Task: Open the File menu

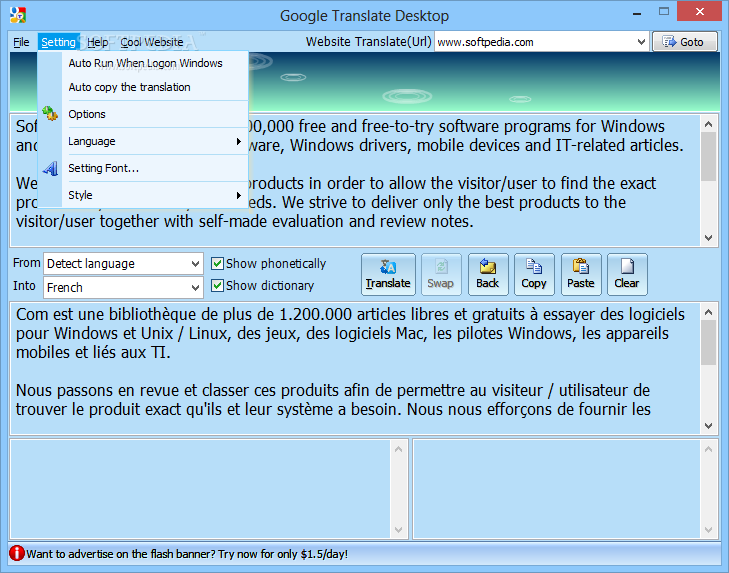Action: tap(21, 42)
